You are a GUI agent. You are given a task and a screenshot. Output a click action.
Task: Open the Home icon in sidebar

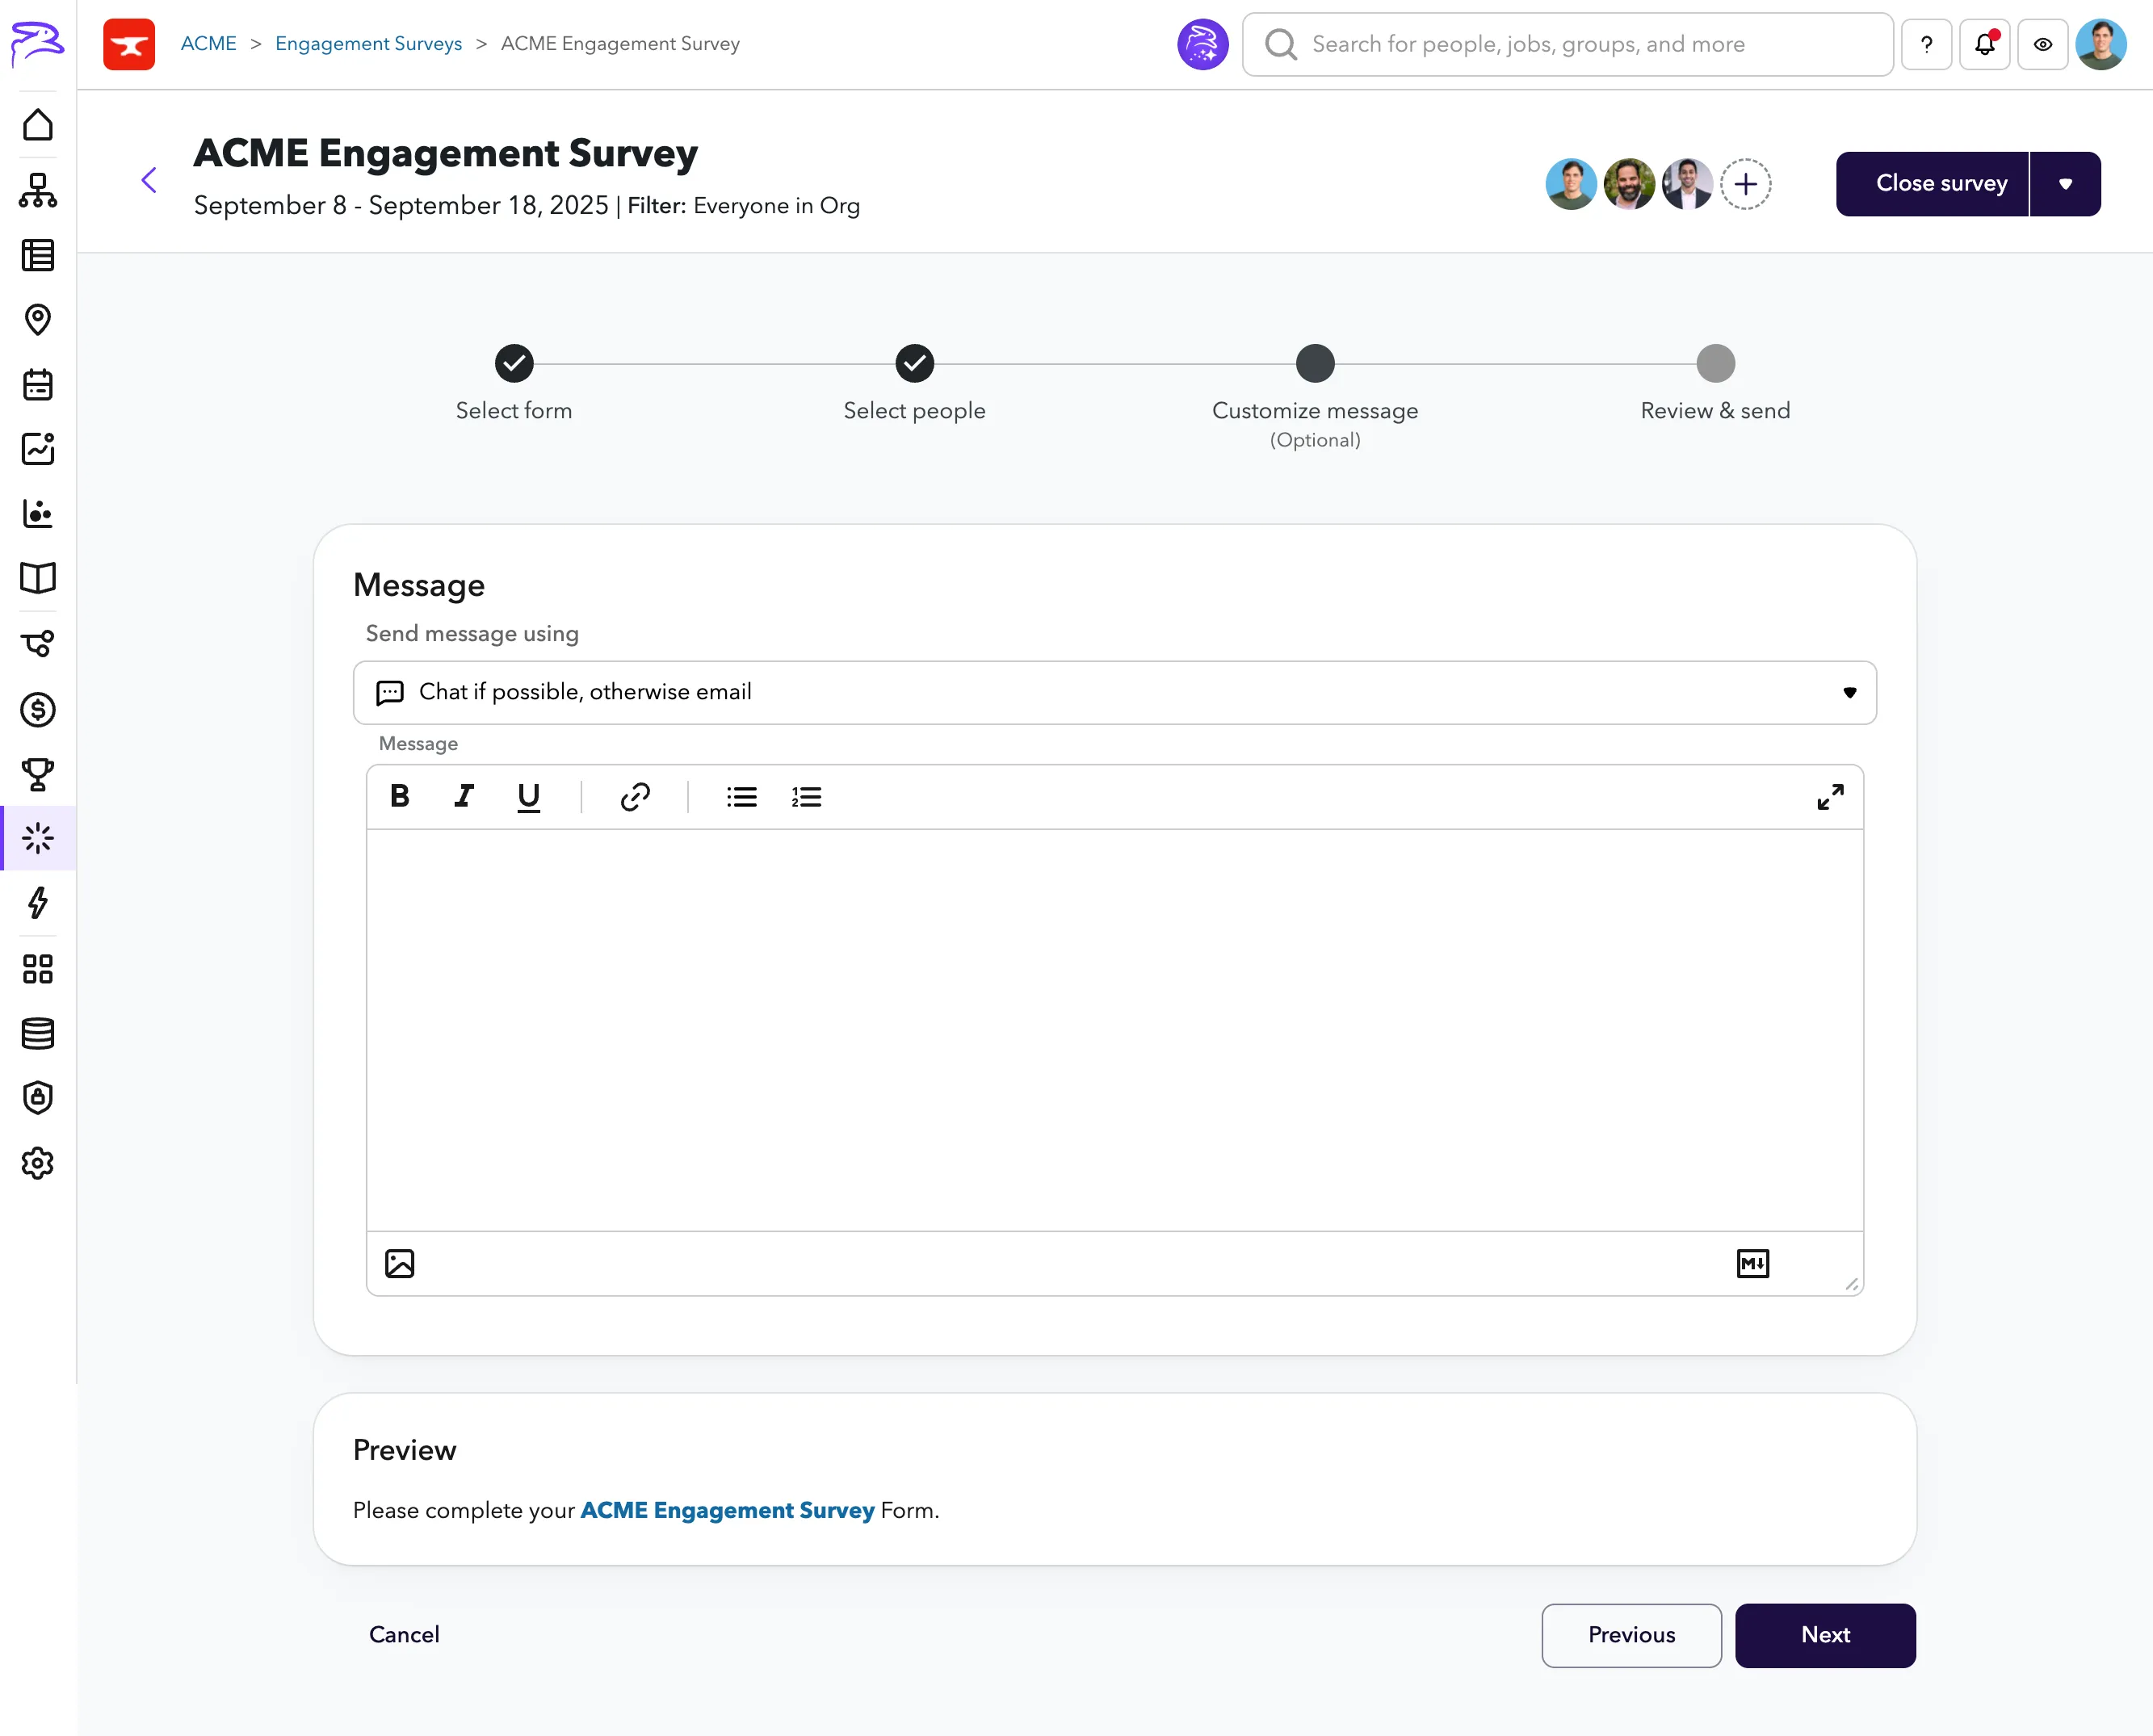click(x=38, y=125)
